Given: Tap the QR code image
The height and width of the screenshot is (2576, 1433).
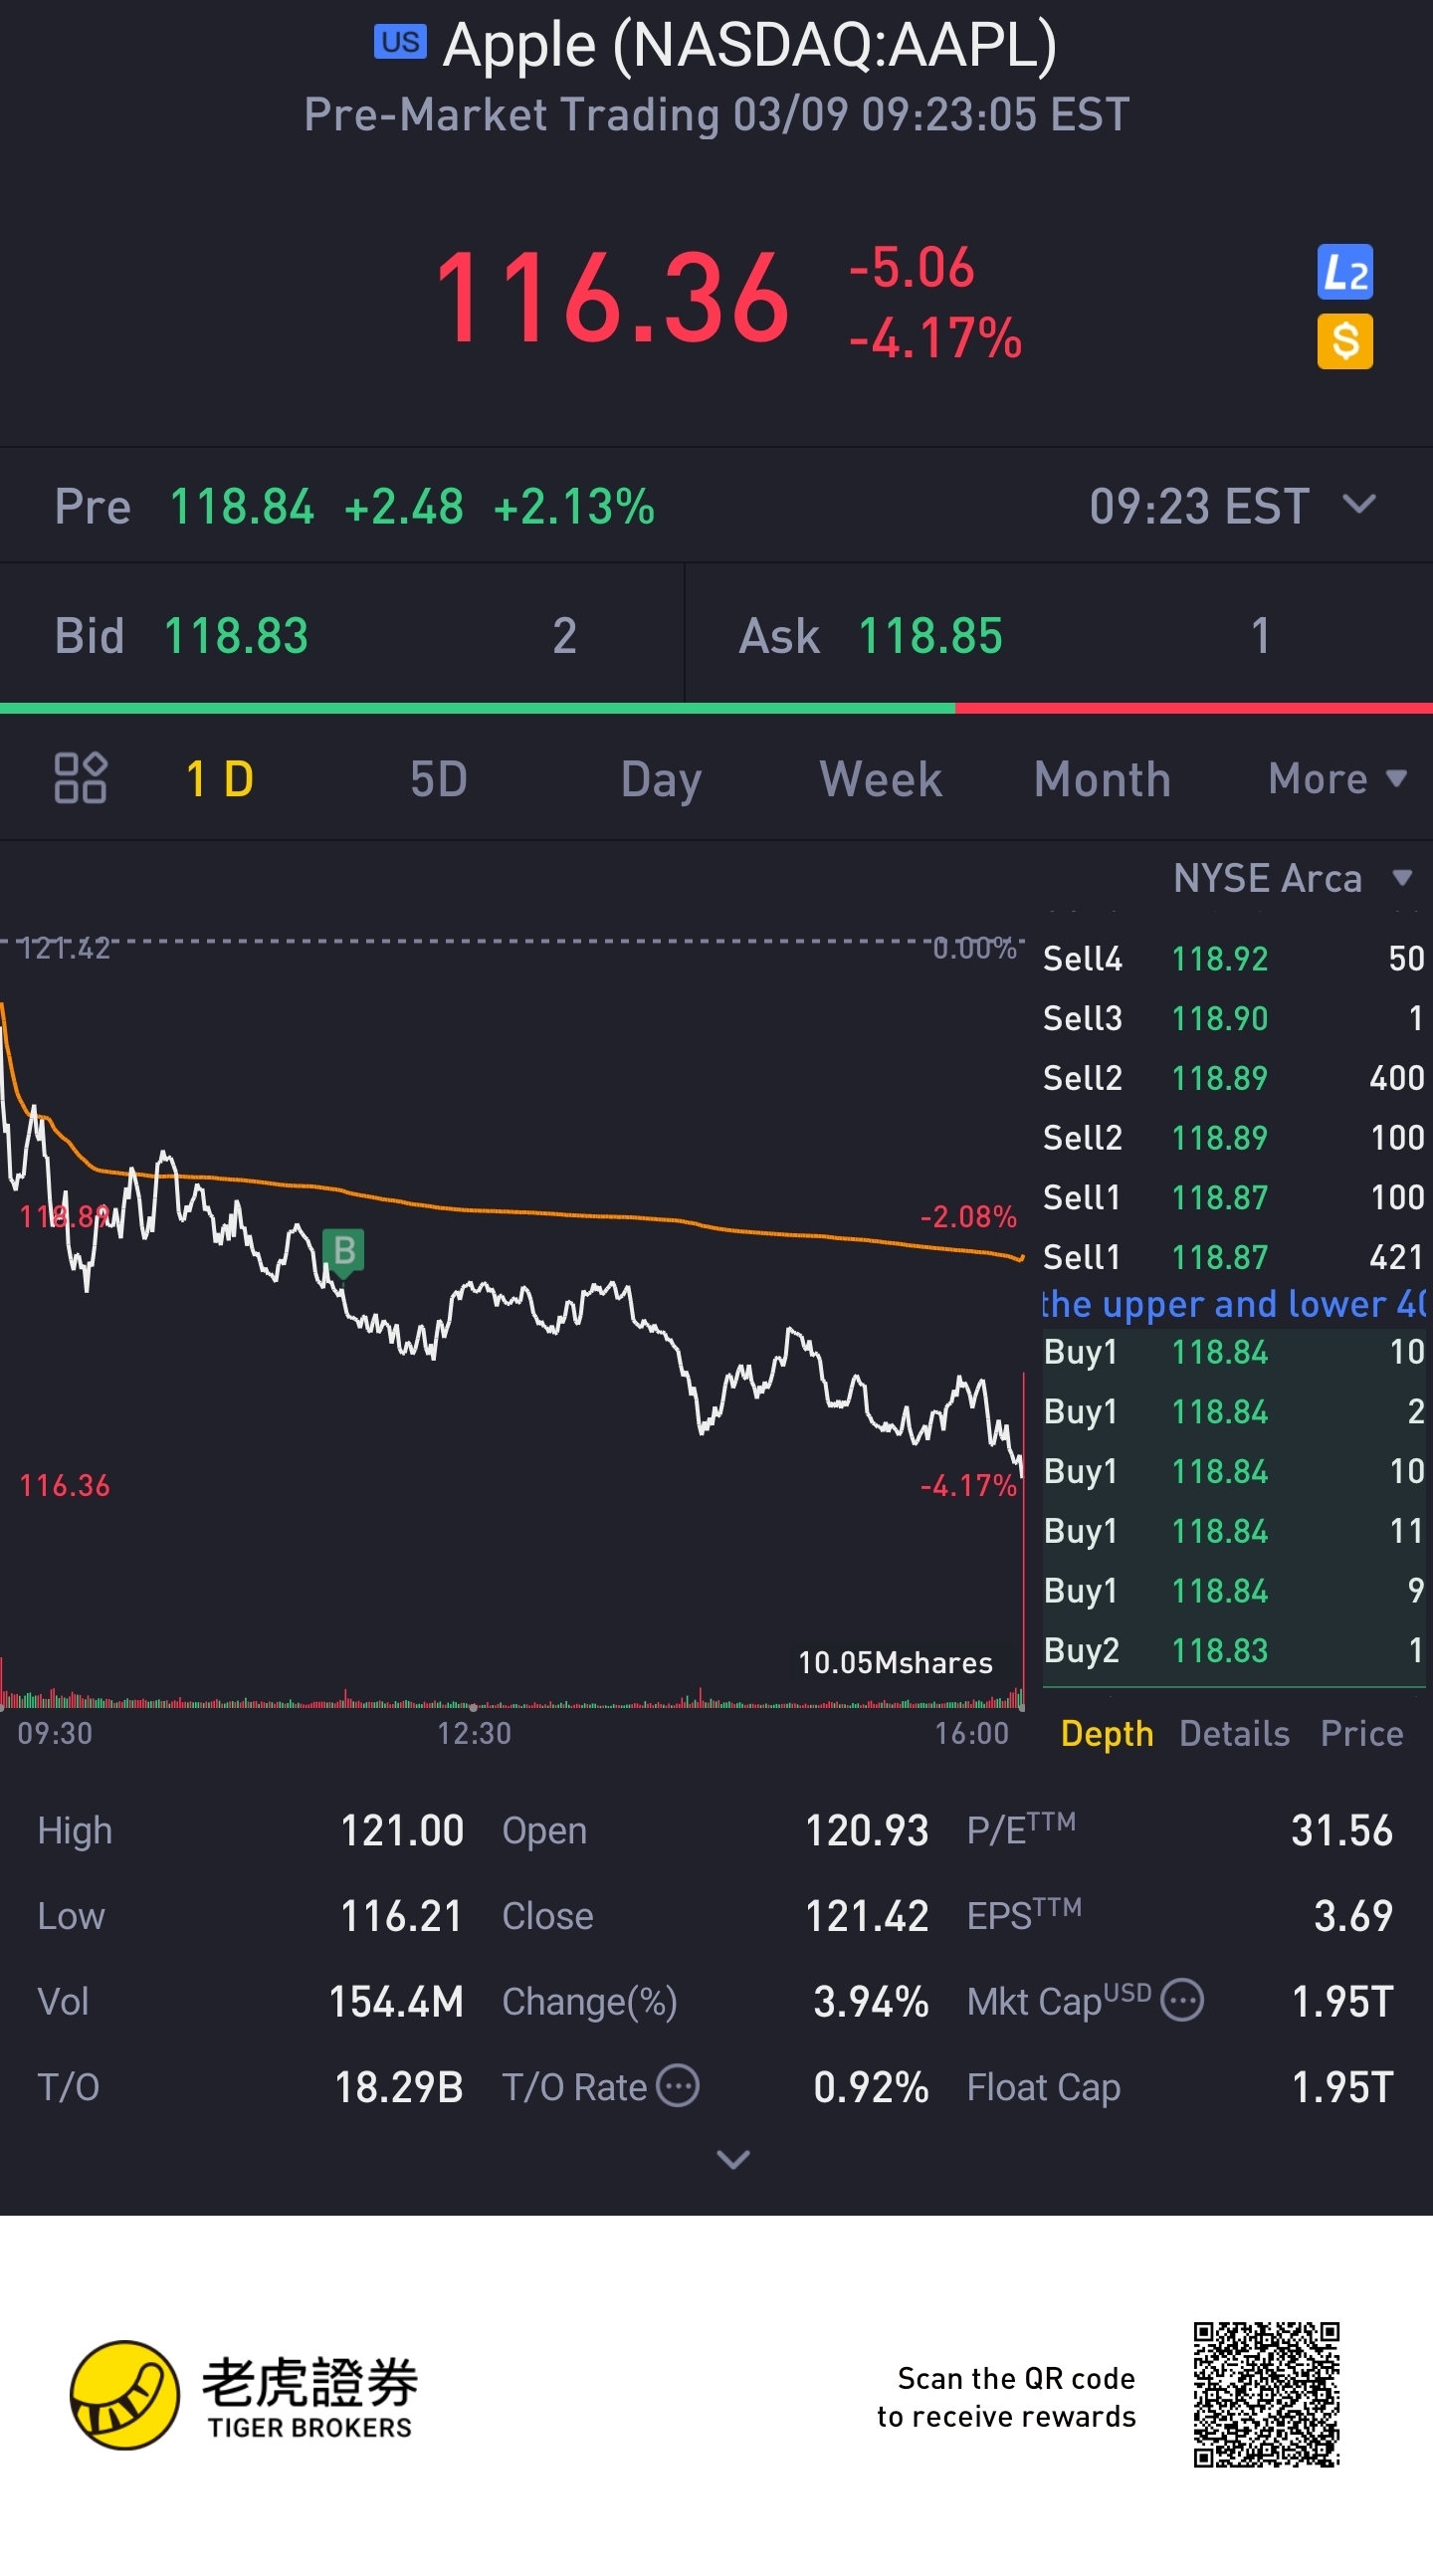Looking at the screenshot, I should pyautogui.click(x=1266, y=2395).
